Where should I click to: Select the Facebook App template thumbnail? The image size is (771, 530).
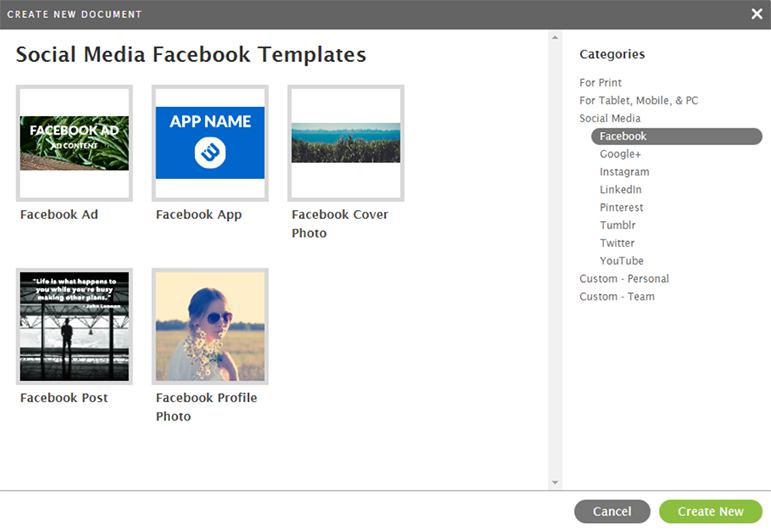click(x=210, y=143)
